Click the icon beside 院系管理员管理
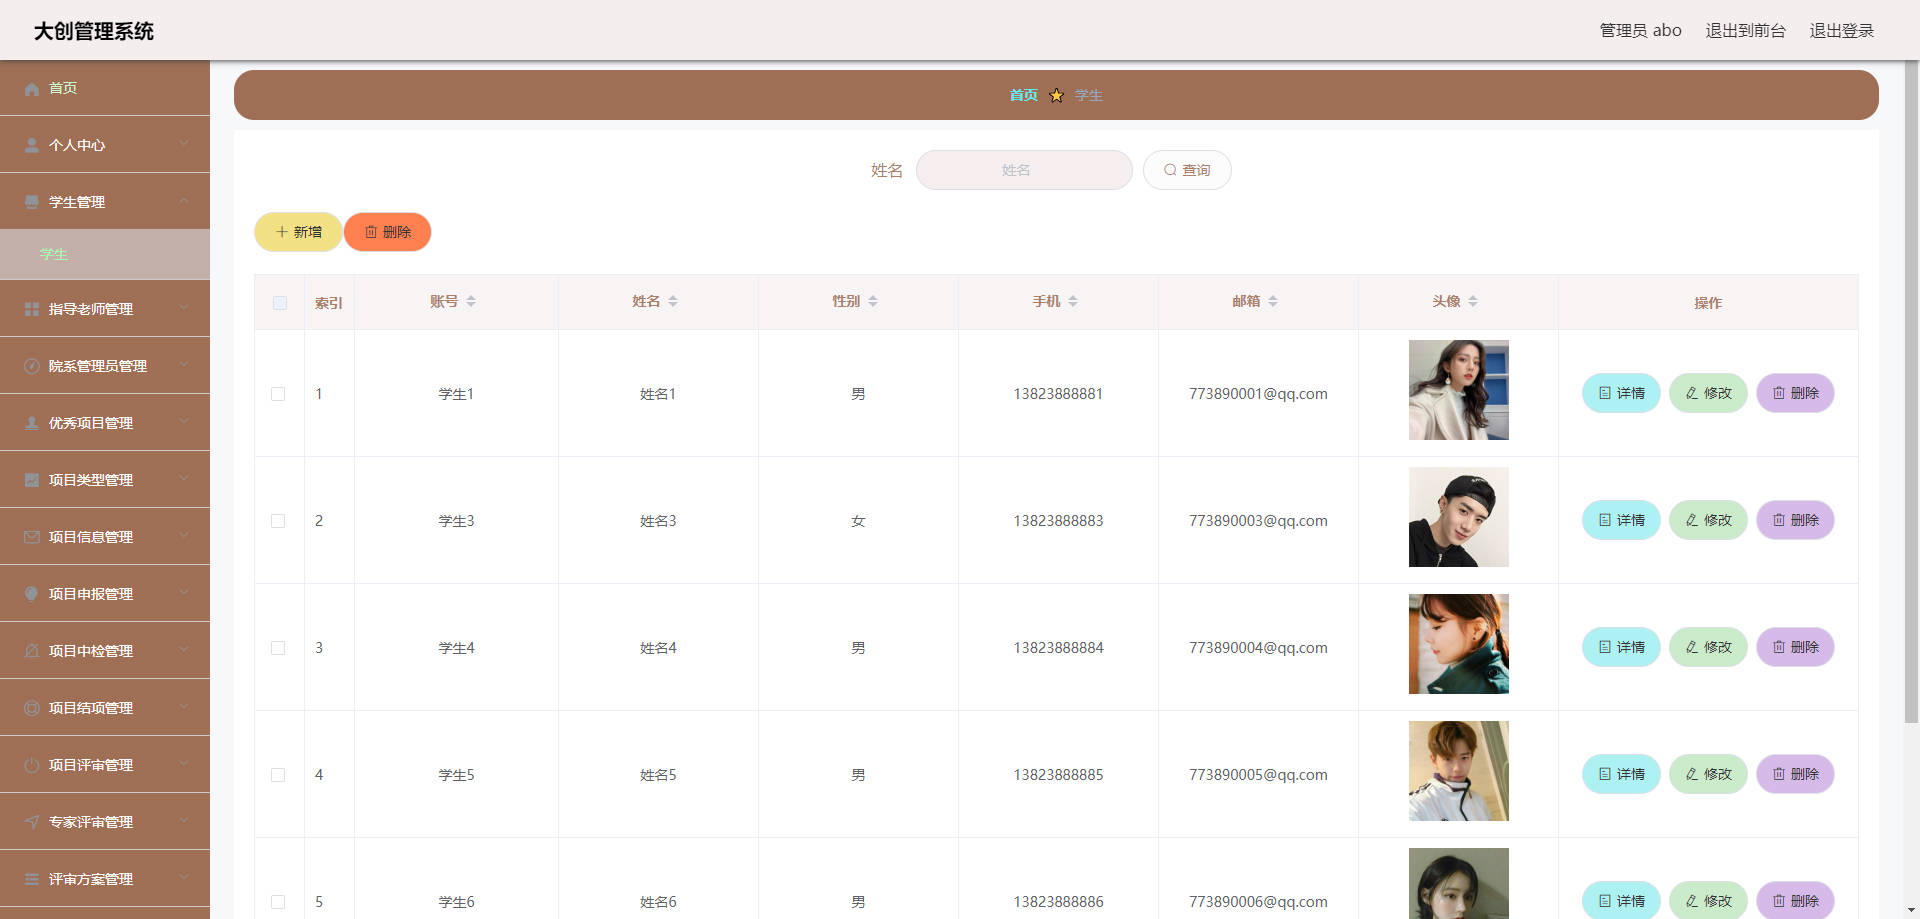This screenshot has height=919, width=1920. click(x=32, y=366)
